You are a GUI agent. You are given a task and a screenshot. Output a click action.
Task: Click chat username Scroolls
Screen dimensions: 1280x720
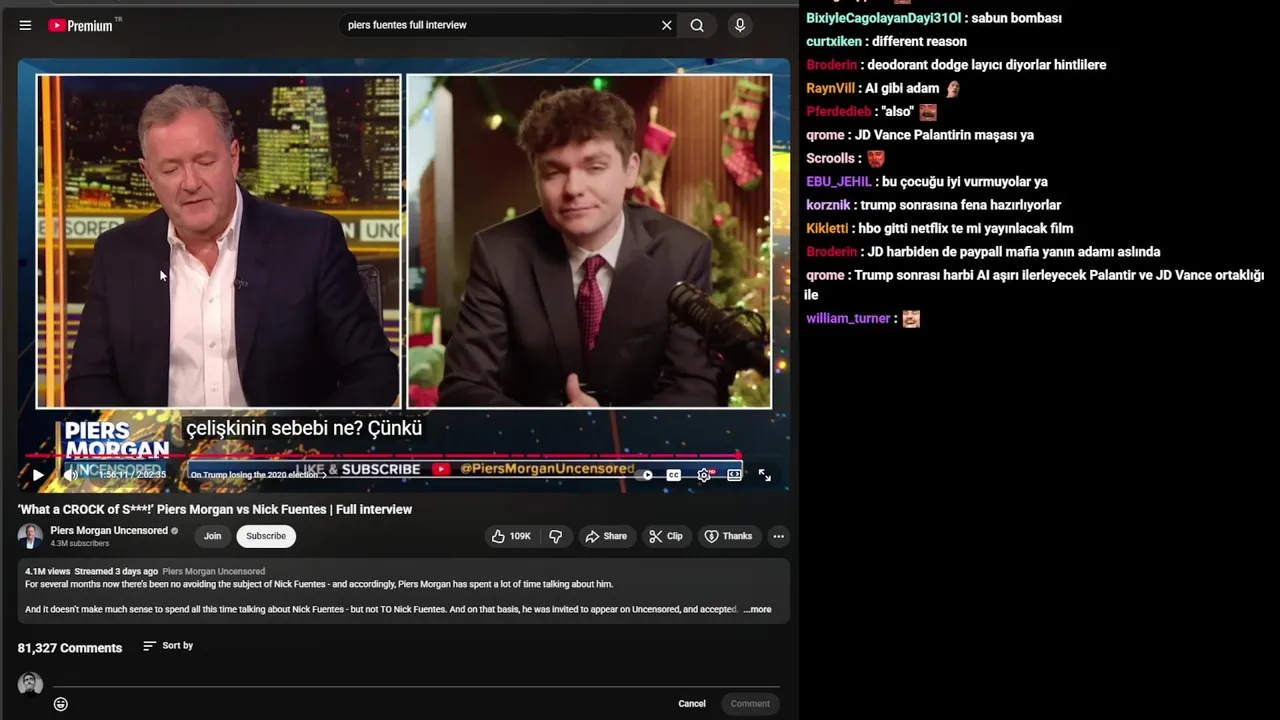tap(830, 158)
